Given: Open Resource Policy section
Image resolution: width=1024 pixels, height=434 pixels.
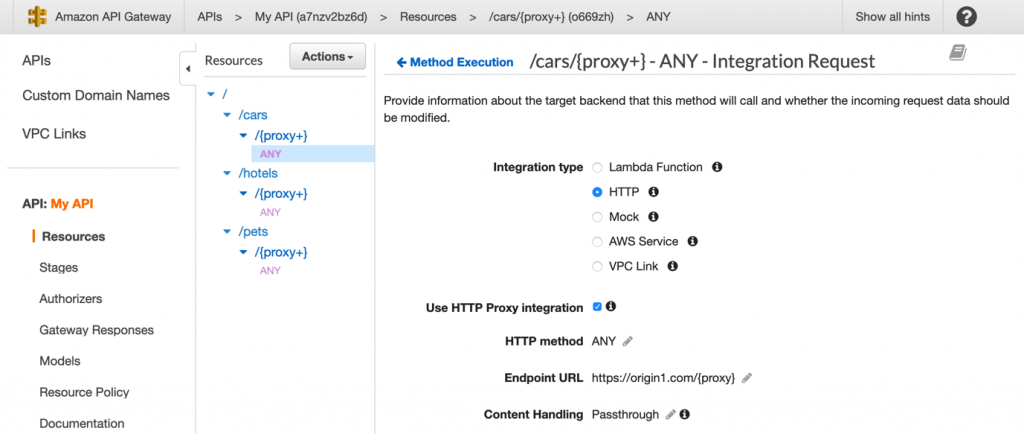Looking at the screenshot, I should [84, 392].
